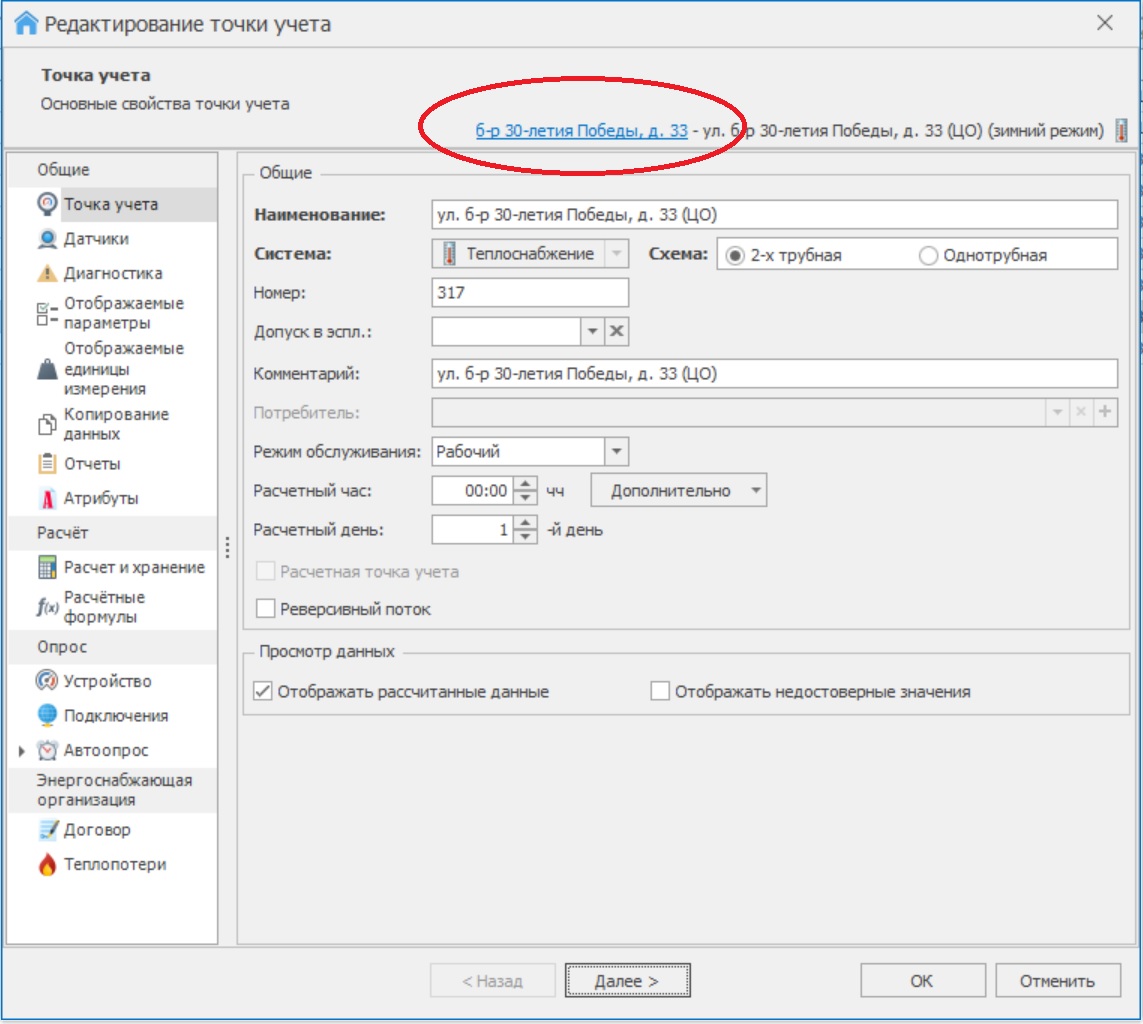This screenshot has width=1143, height=1024.
Task: Select the Теплопотери flame icon
Action: [x=47, y=865]
